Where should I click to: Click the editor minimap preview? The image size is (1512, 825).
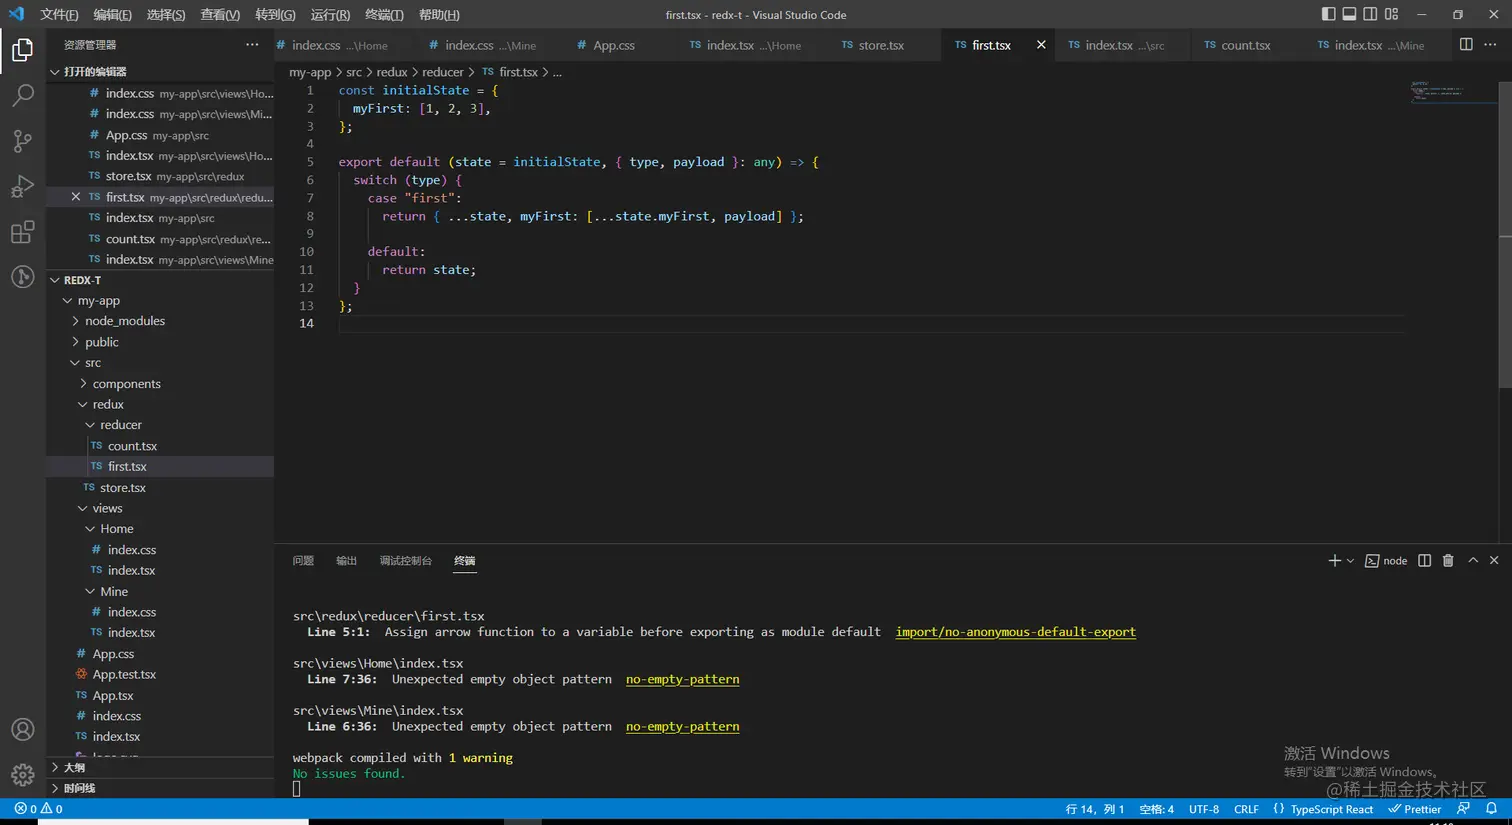point(1436,92)
